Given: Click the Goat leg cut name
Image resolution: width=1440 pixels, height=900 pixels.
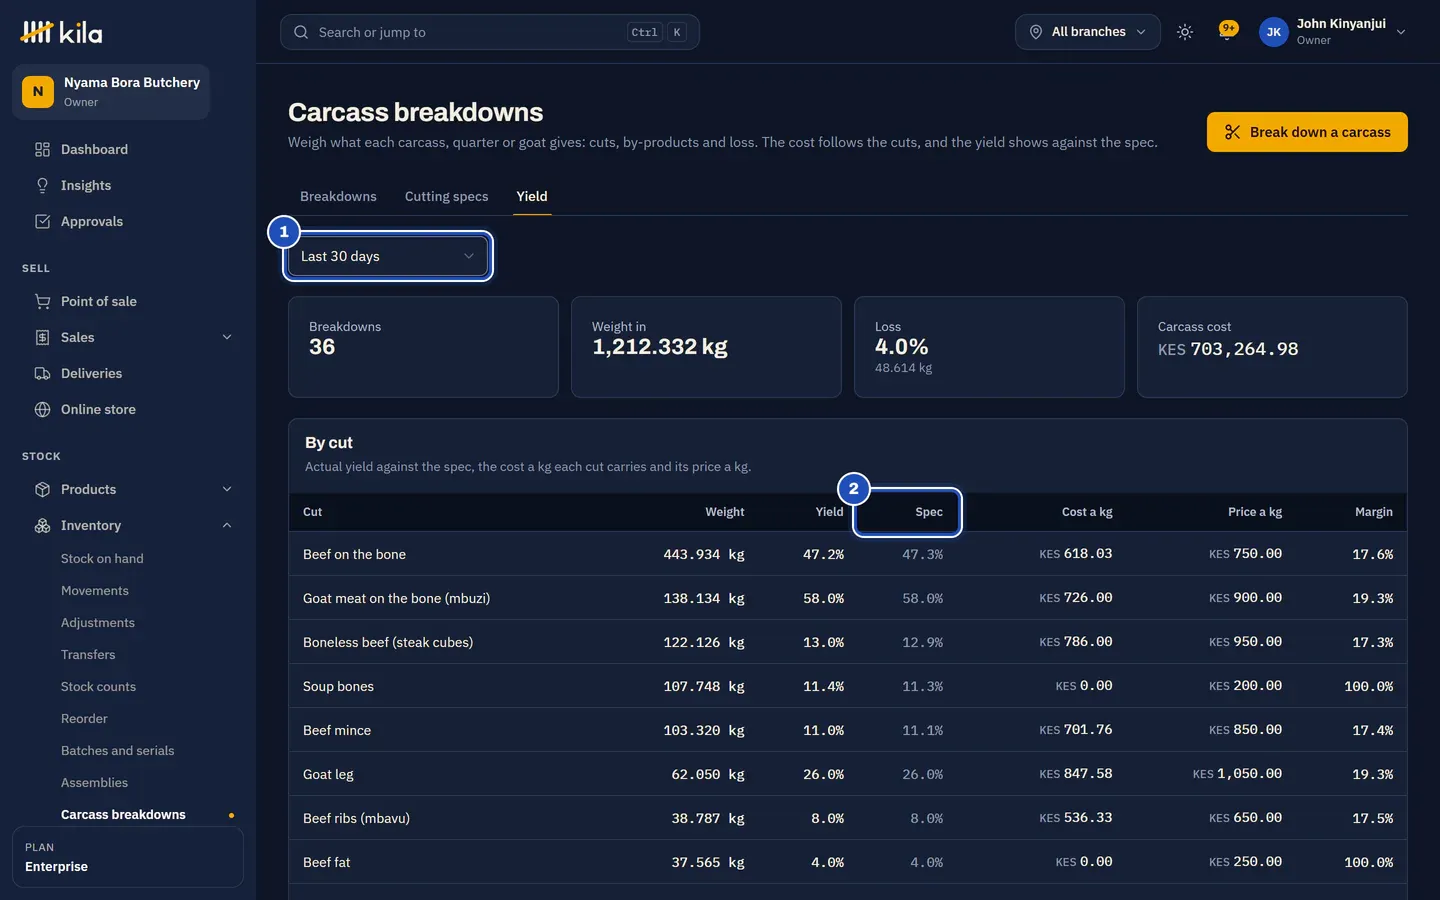Looking at the screenshot, I should tap(328, 774).
